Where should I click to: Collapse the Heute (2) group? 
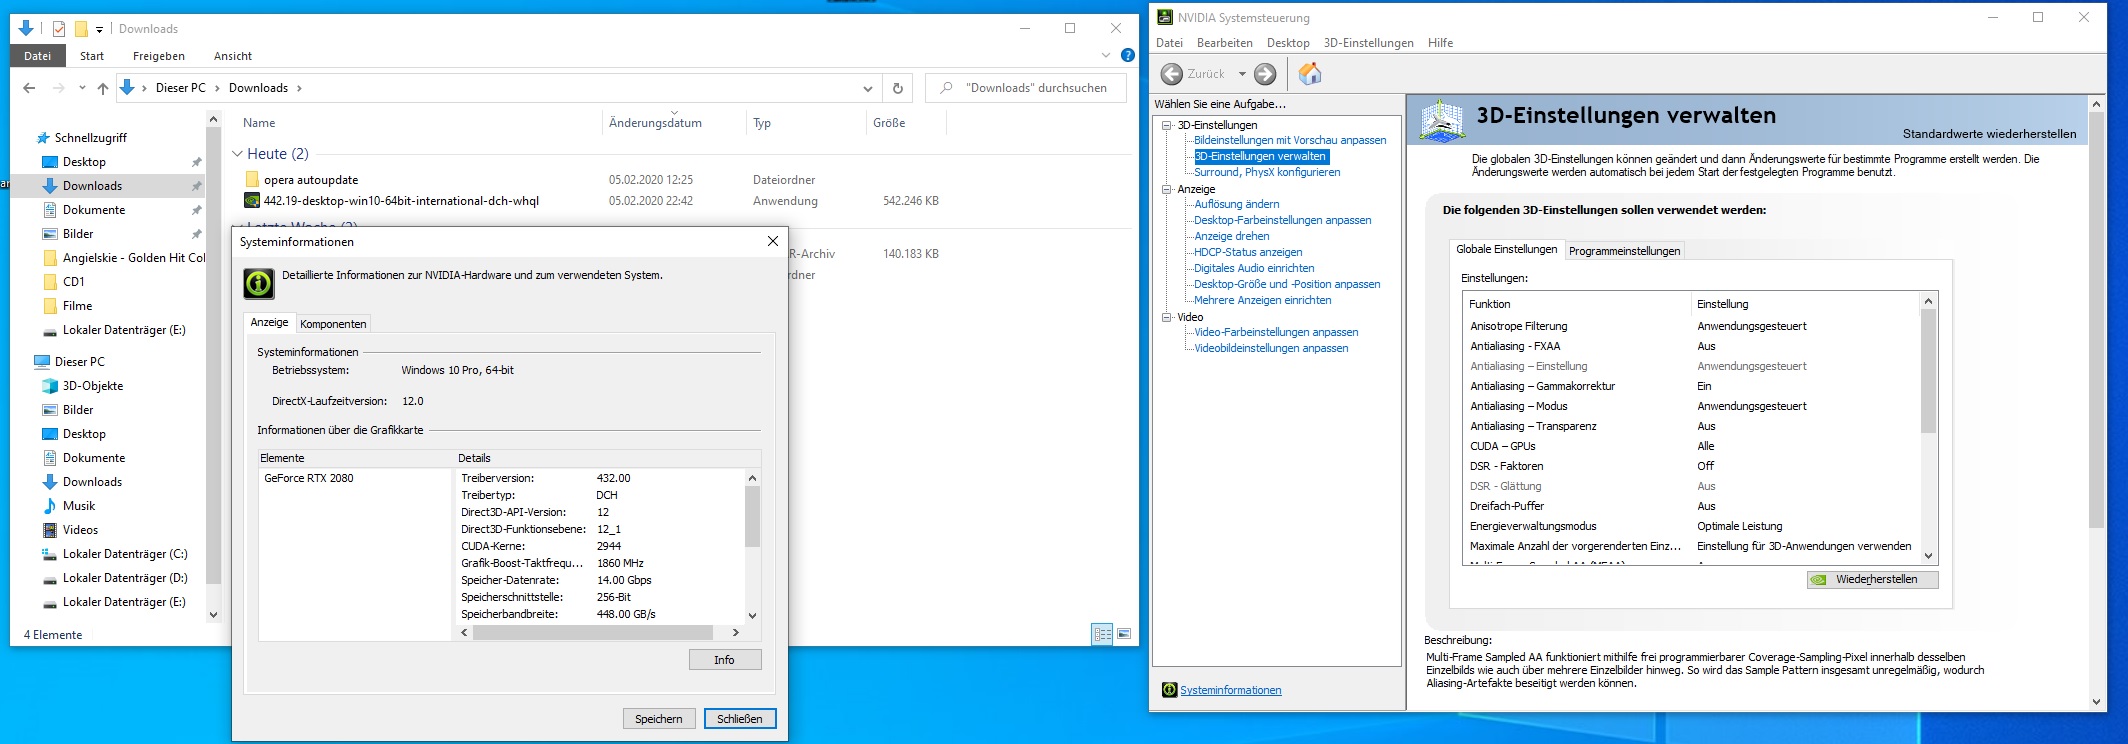coord(237,154)
